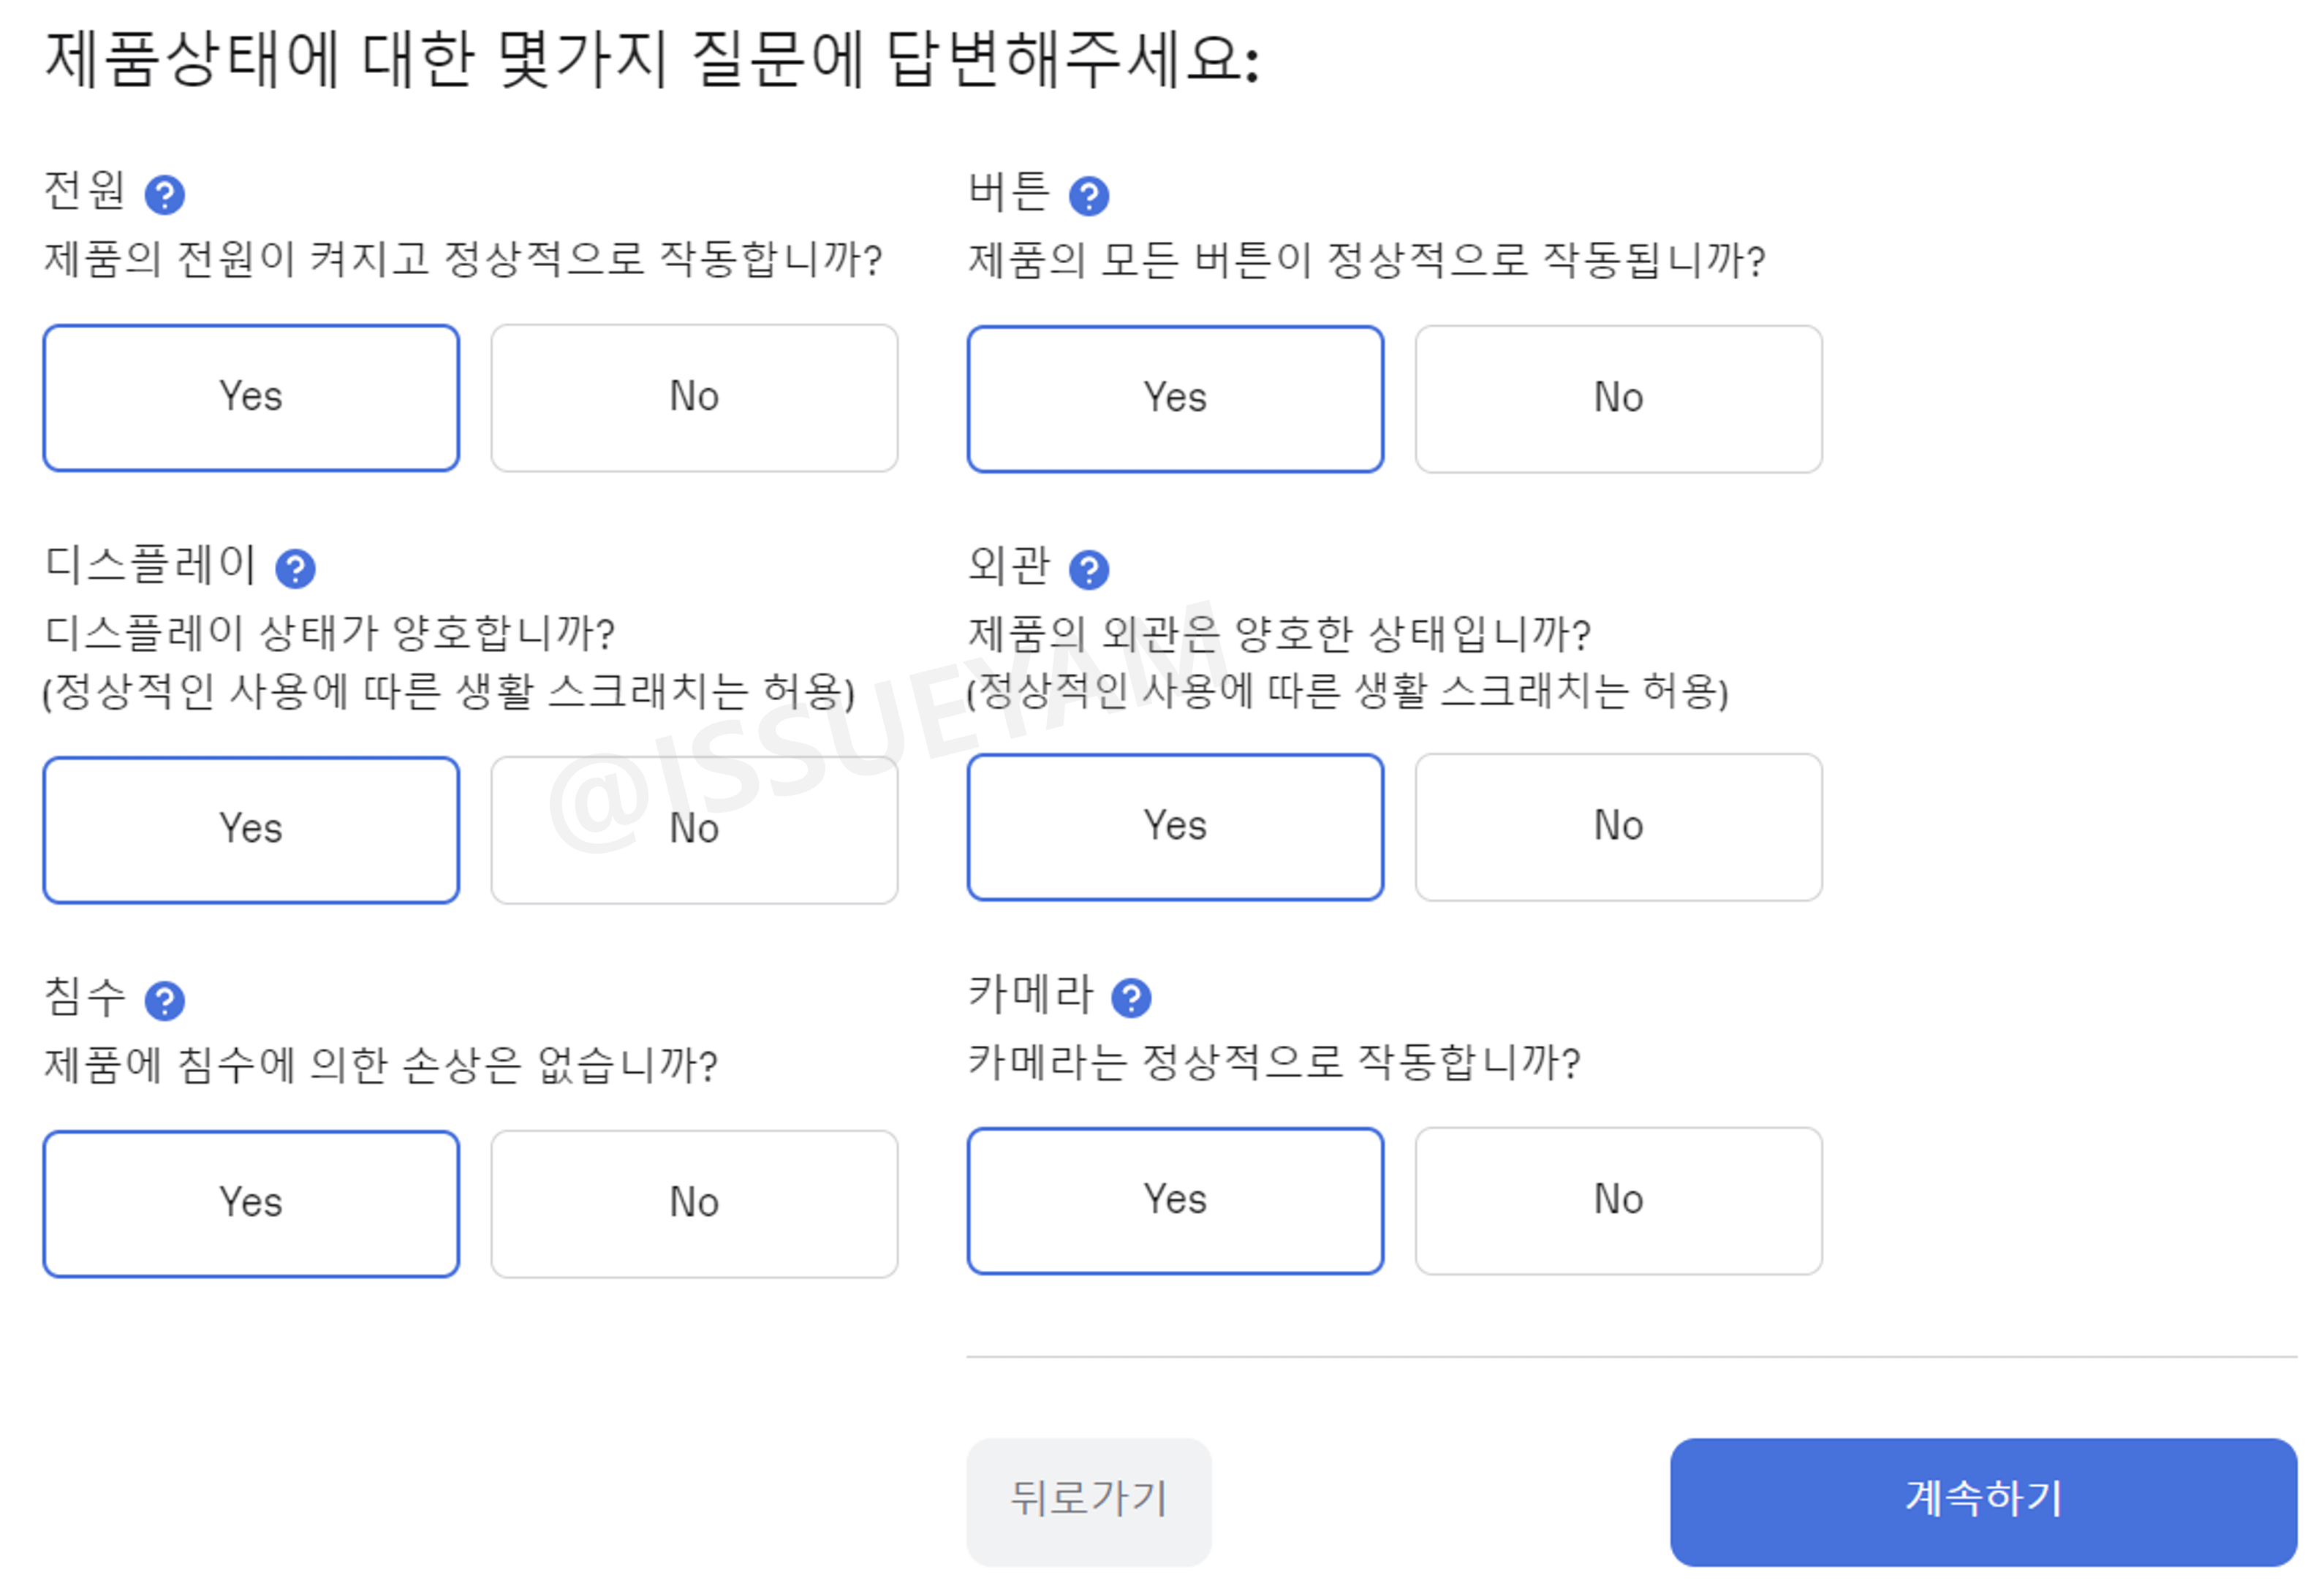Open the 외관 help icon
Viewport: 2324px width, 1583px height.
1091,570
